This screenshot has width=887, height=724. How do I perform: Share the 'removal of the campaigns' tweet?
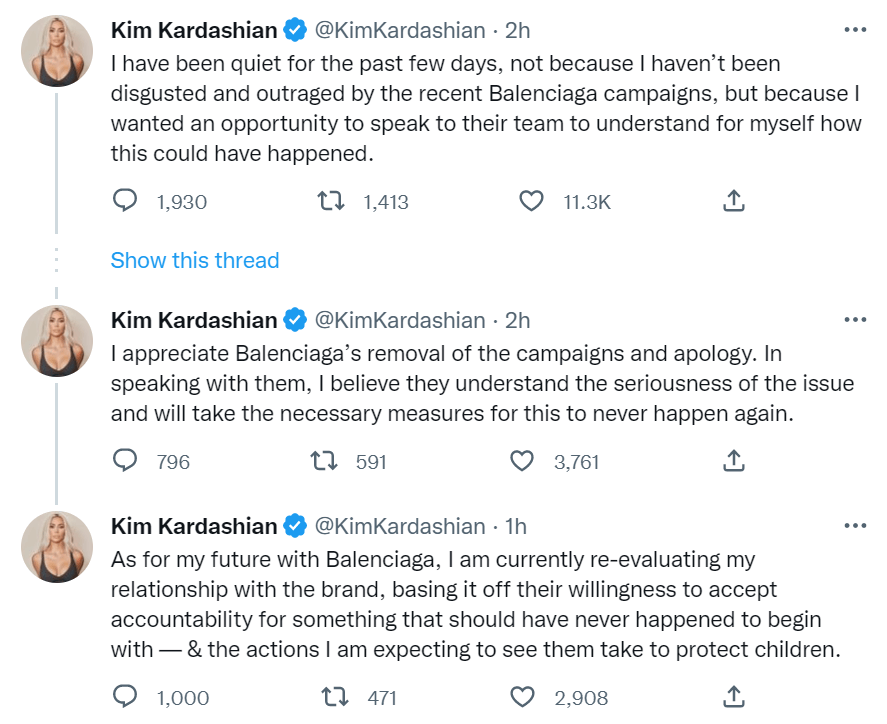734,460
